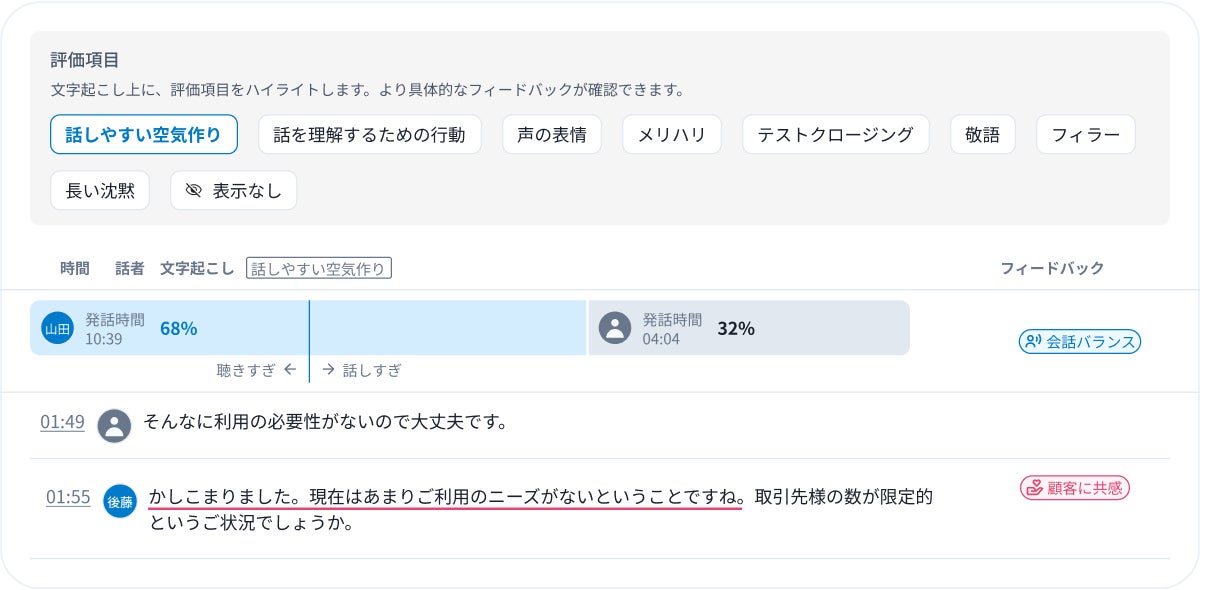Select the メリハリ evaluation item

(671, 134)
